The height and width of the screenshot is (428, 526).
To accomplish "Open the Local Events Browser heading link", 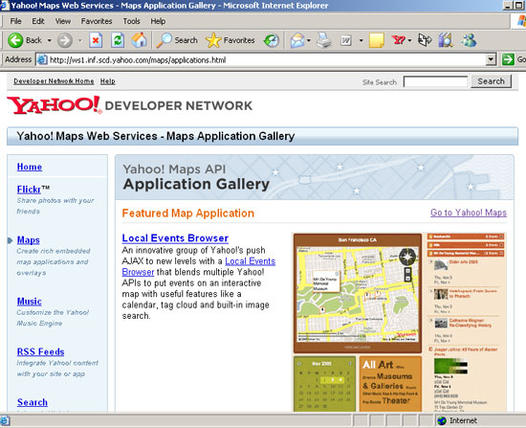I will click(x=175, y=238).
